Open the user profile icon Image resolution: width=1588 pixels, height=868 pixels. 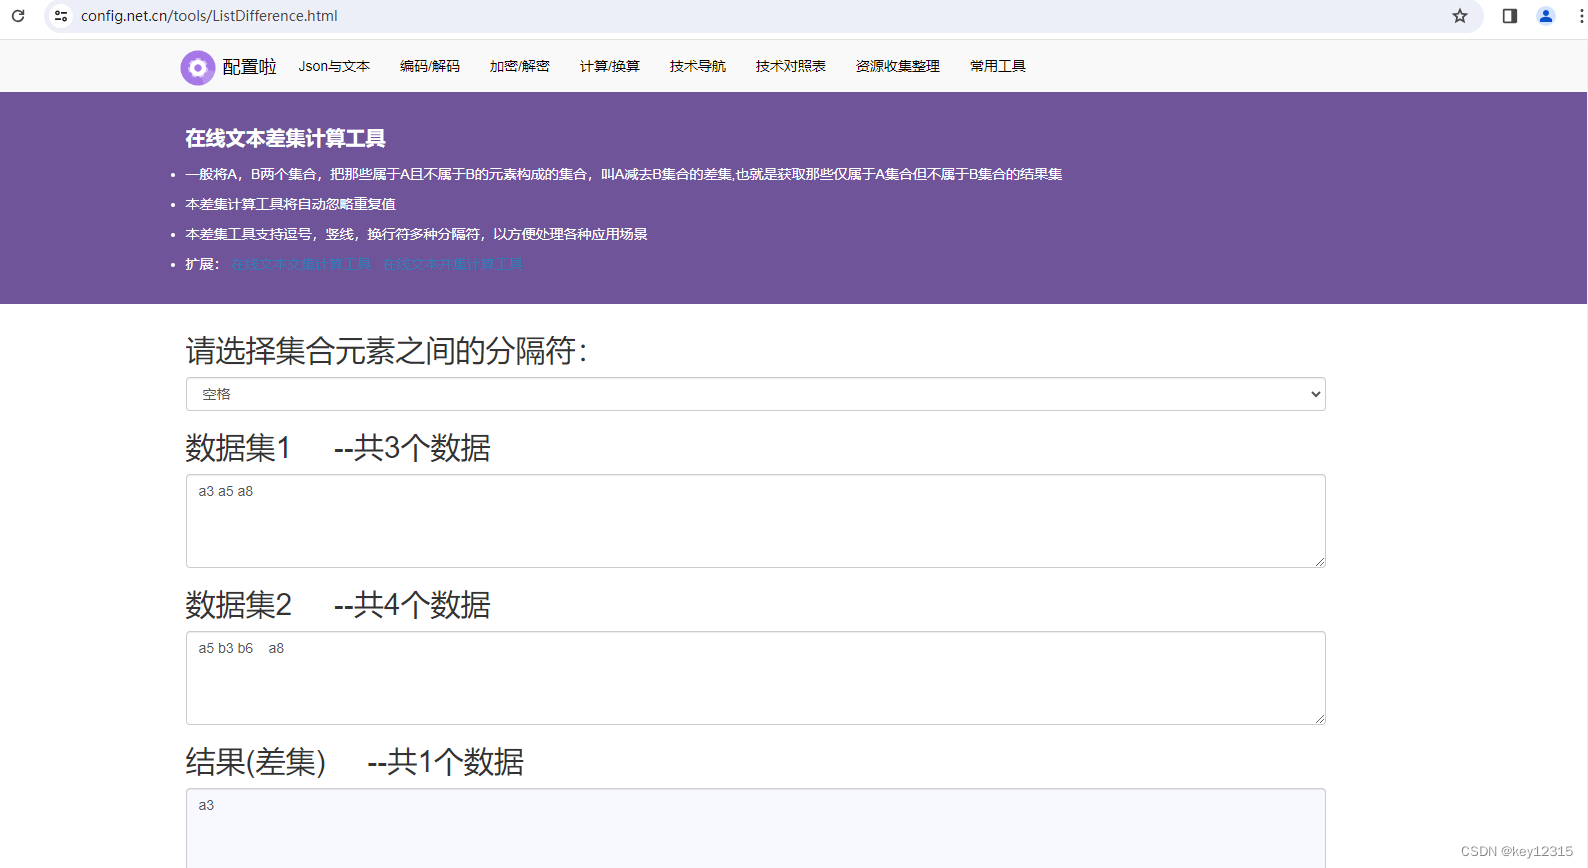click(x=1546, y=16)
